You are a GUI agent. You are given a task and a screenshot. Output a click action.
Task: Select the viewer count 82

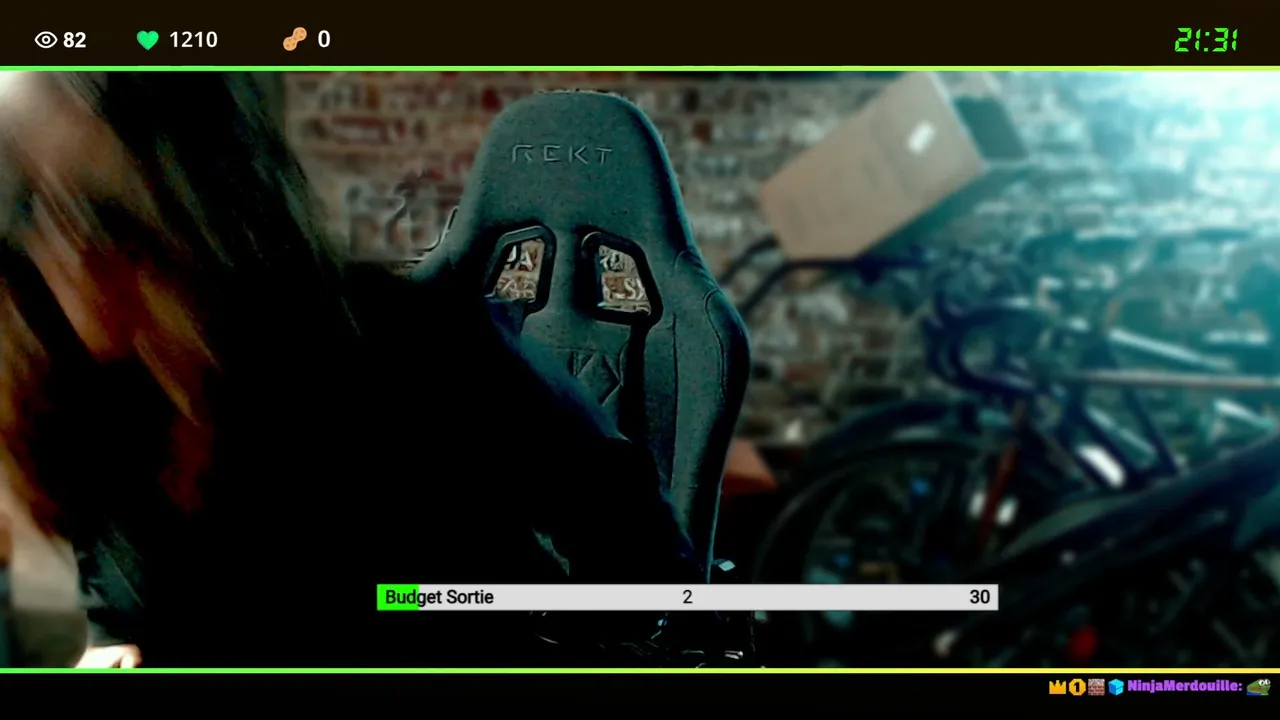click(75, 40)
